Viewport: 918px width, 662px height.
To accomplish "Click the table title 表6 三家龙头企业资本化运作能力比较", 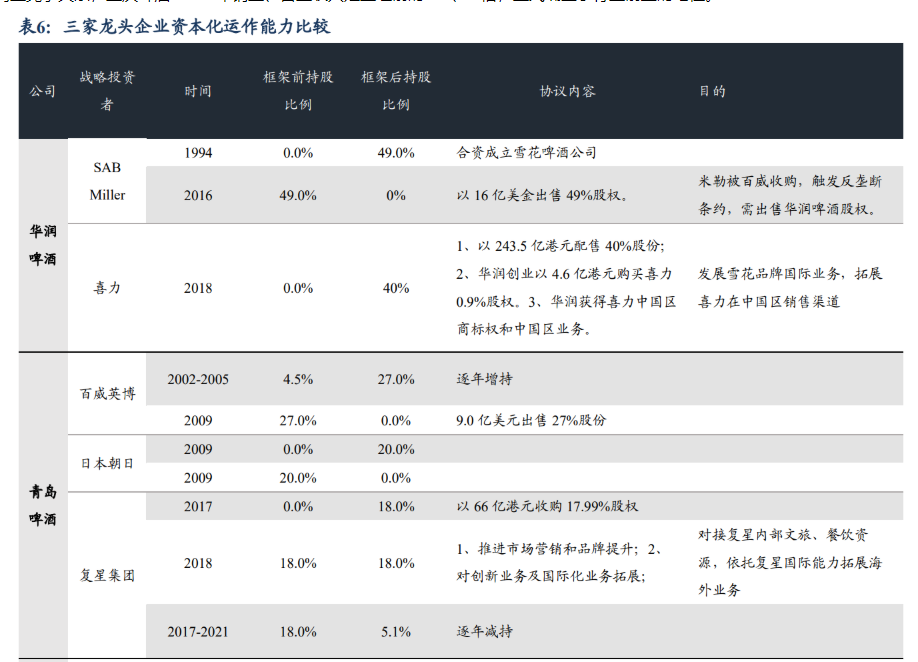I will pos(175,27).
